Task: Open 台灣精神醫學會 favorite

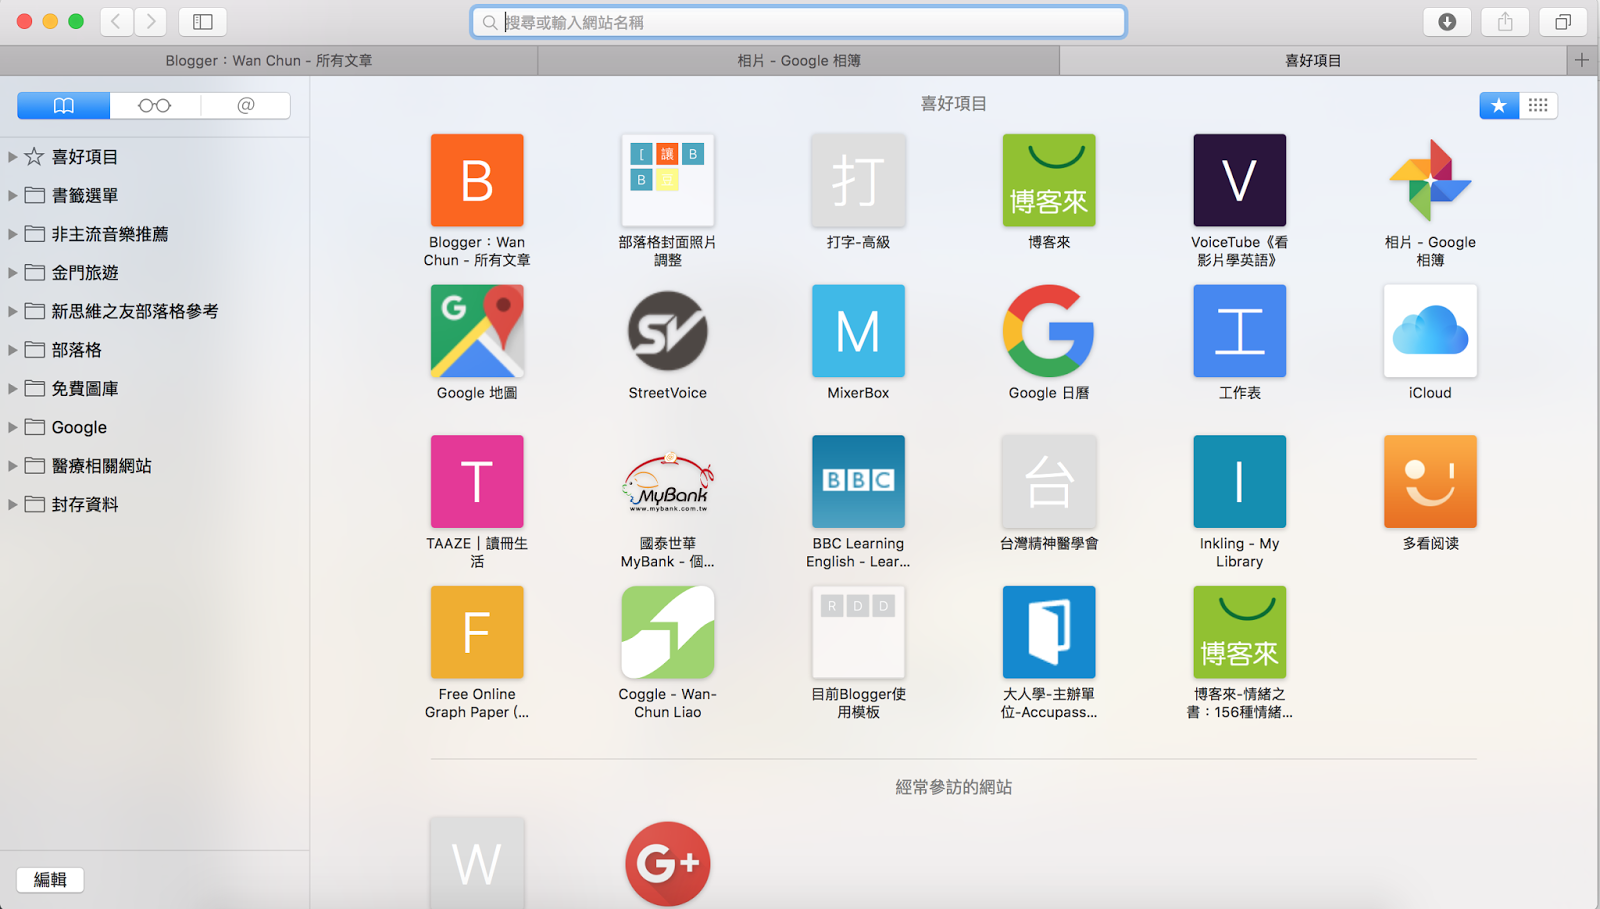Action: tap(1049, 481)
